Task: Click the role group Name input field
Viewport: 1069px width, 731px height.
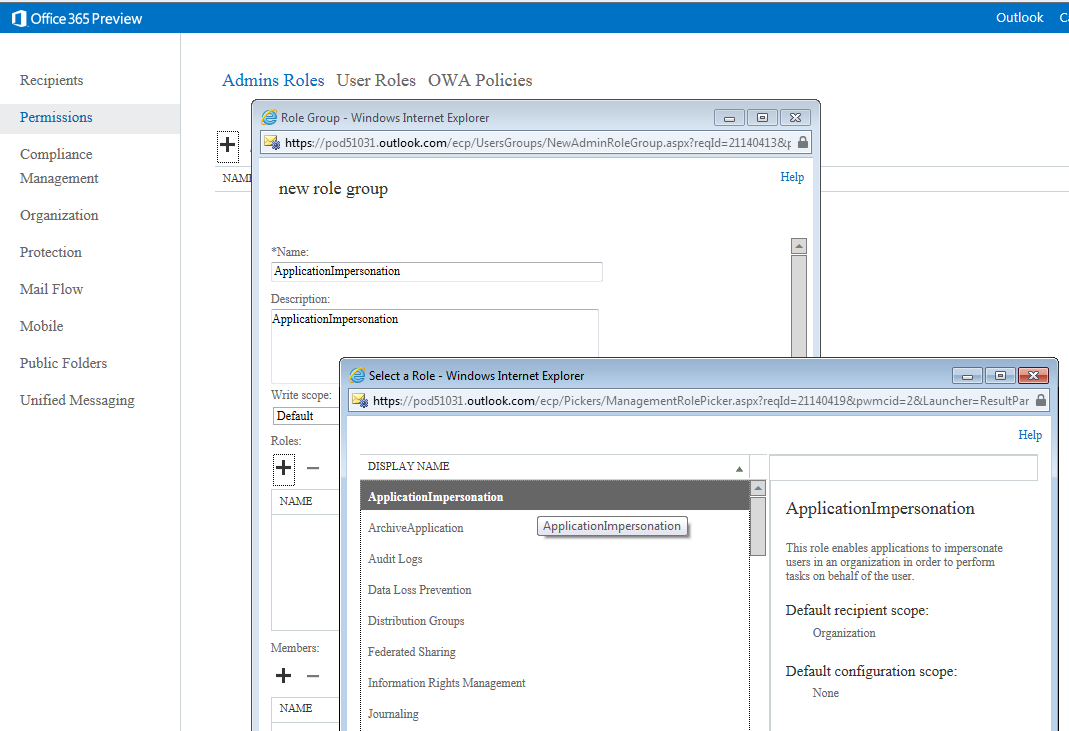Action: coord(436,272)
